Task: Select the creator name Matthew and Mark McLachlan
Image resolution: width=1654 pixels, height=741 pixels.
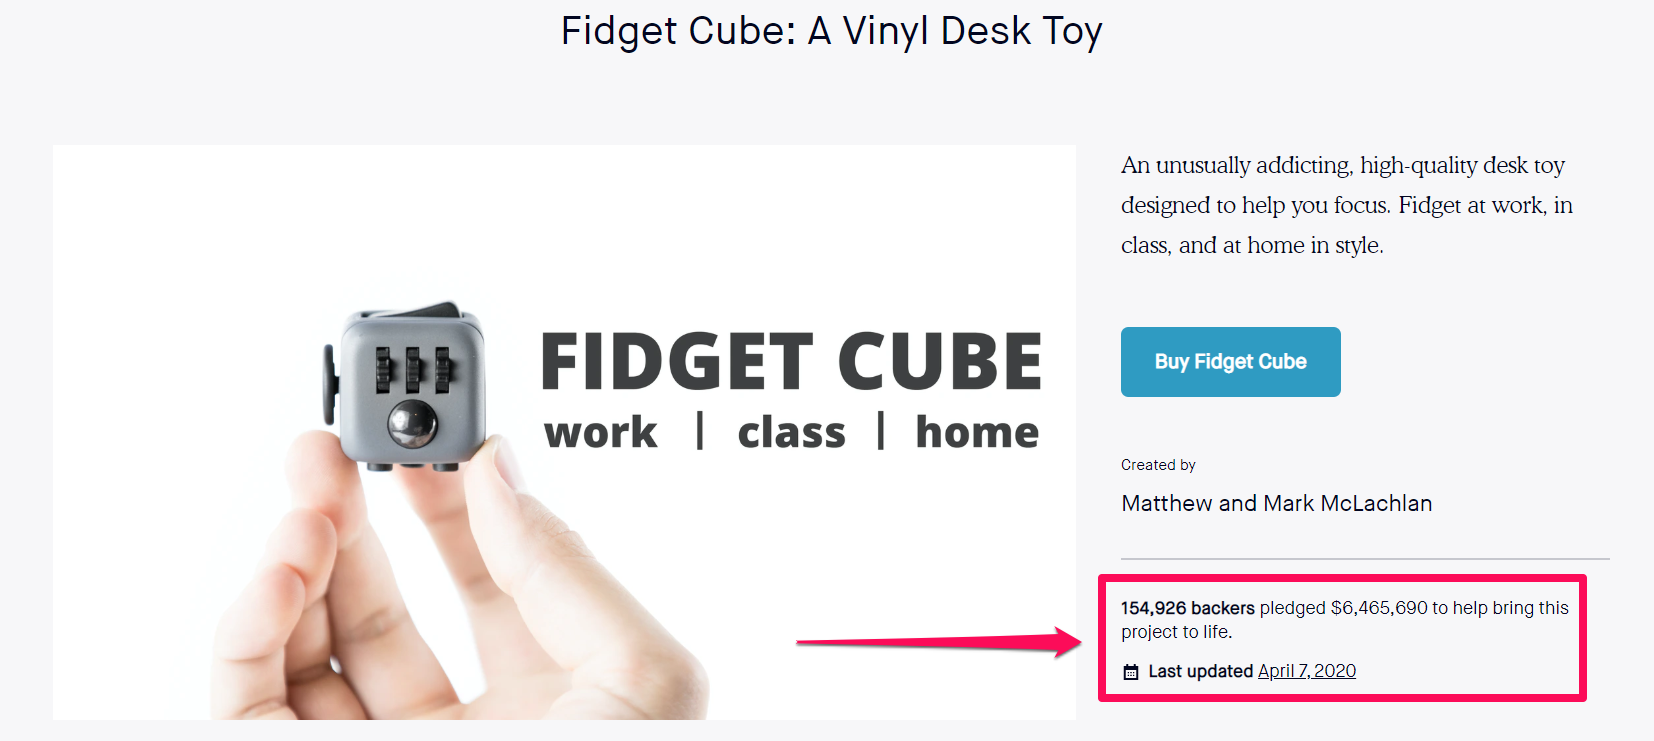Action: pyautogui.click(x=1276, y=503)
